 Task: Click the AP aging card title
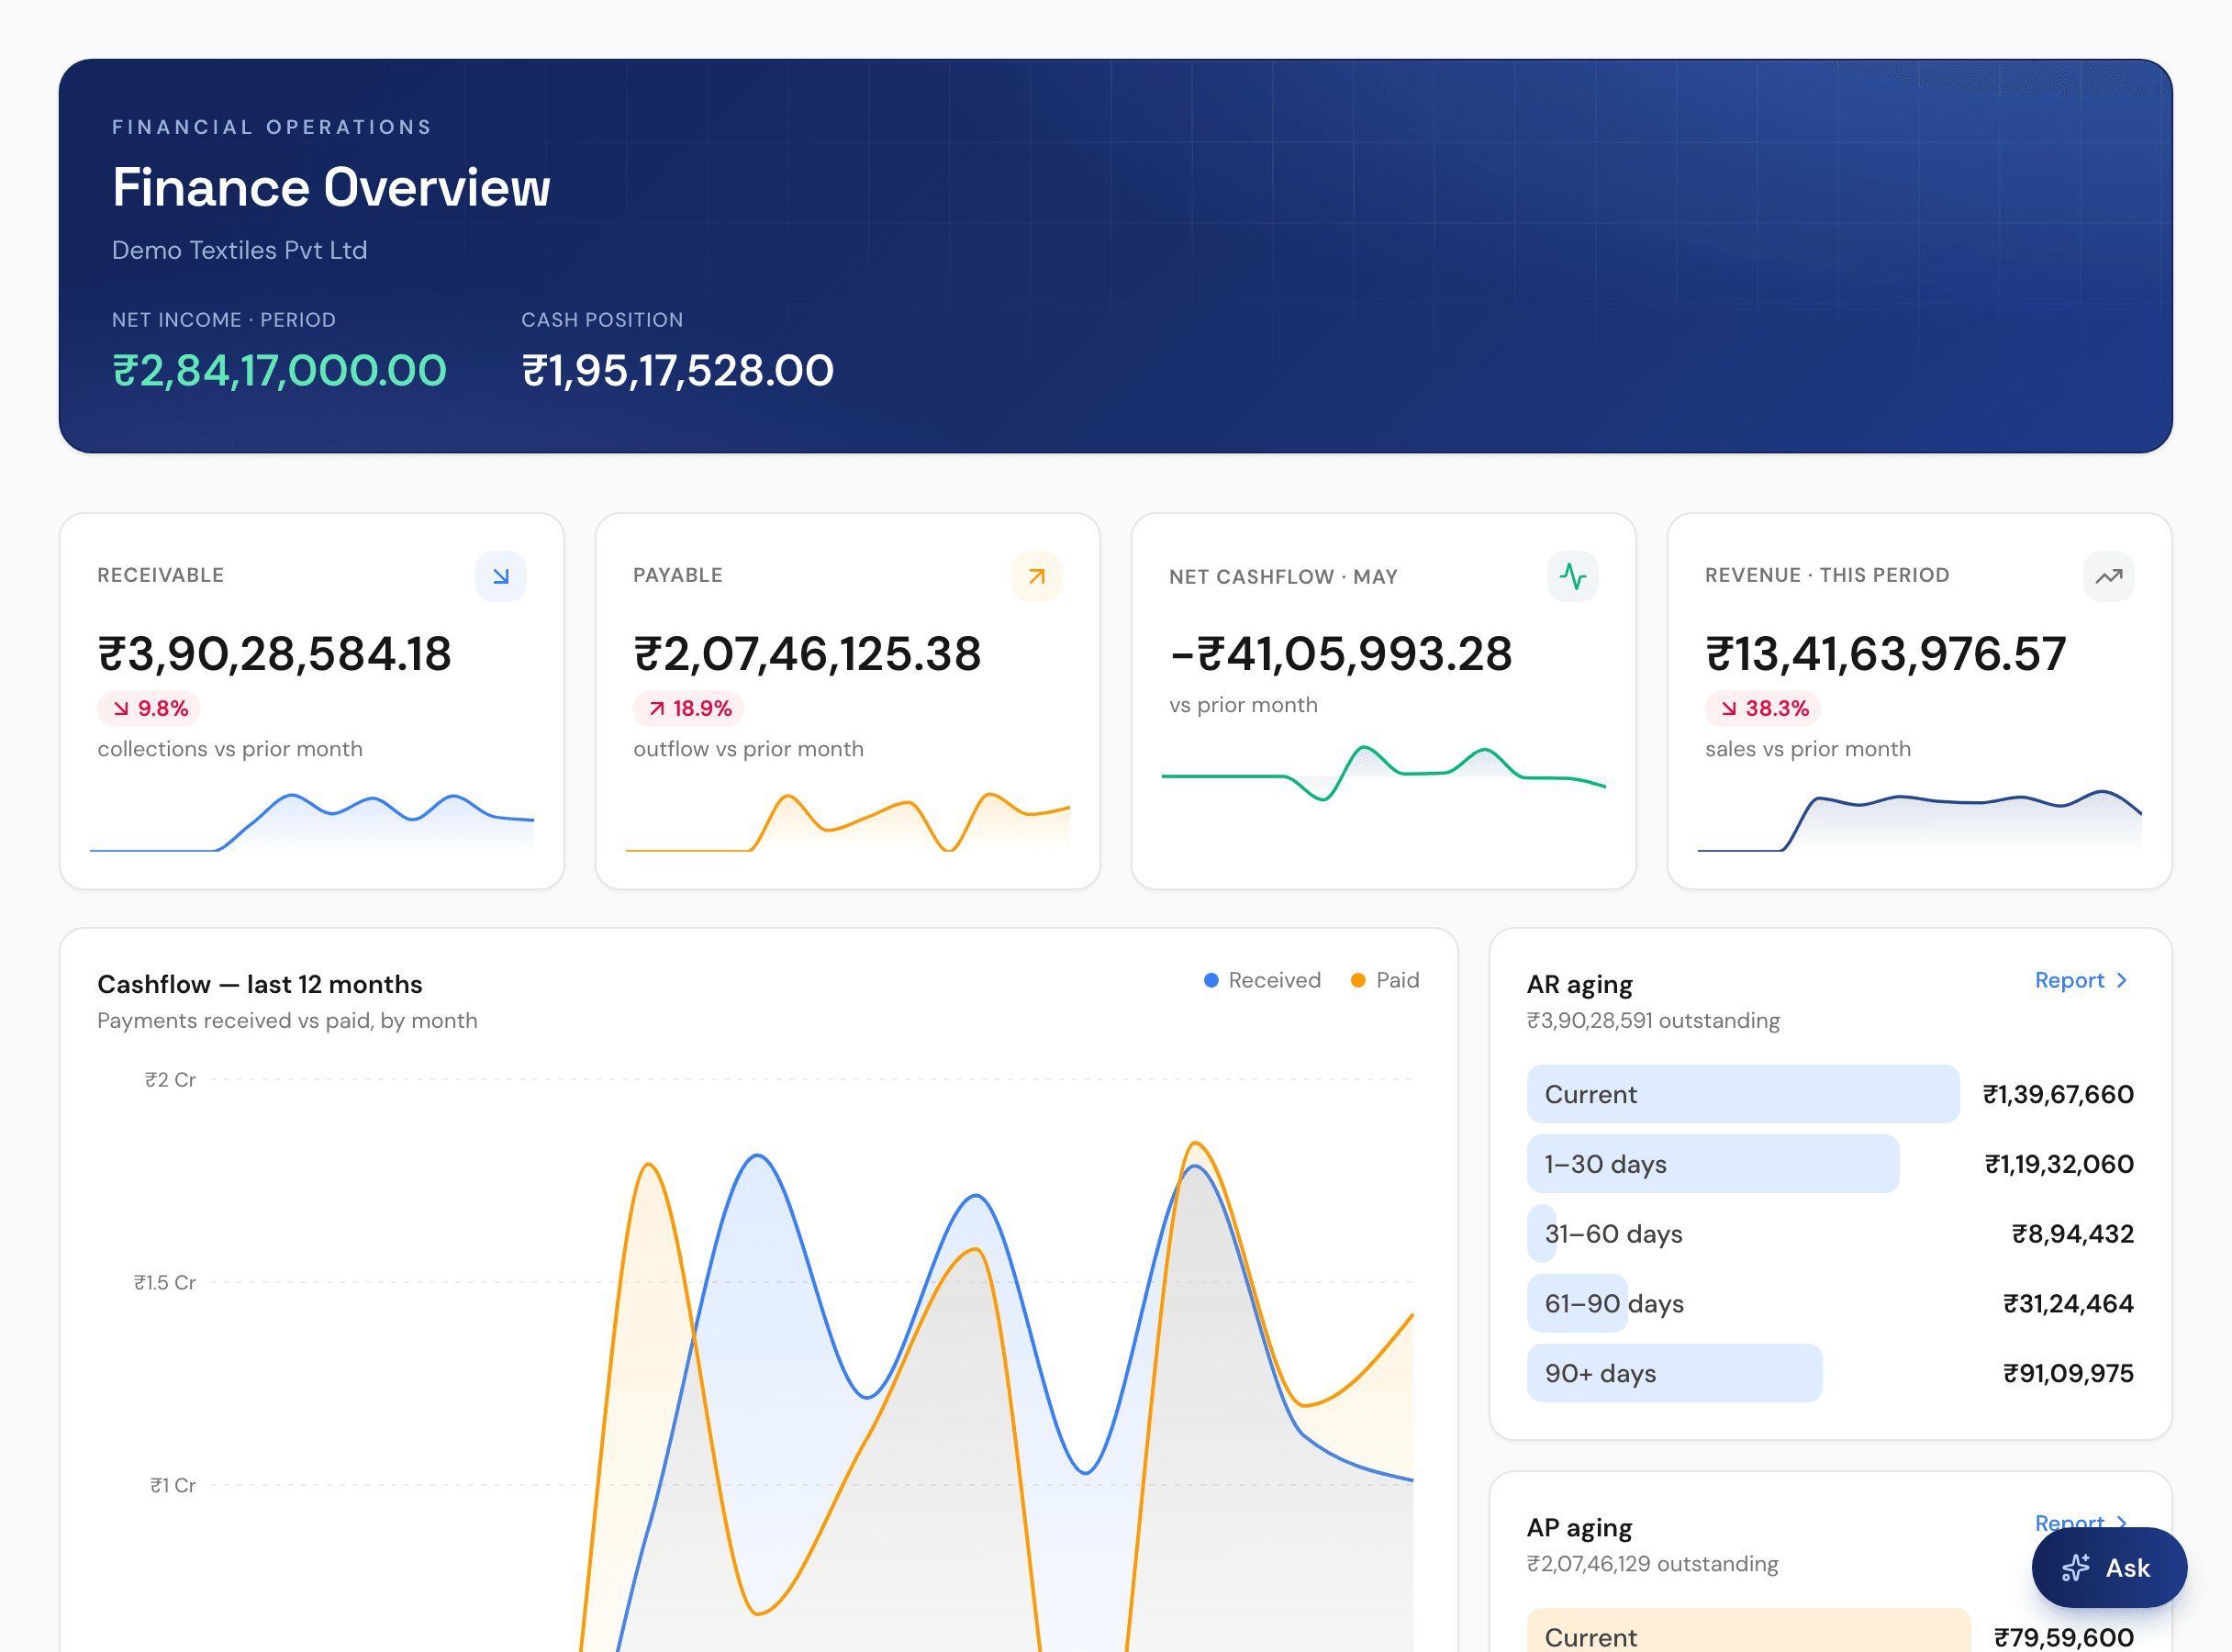(x=1579, y=1527)
